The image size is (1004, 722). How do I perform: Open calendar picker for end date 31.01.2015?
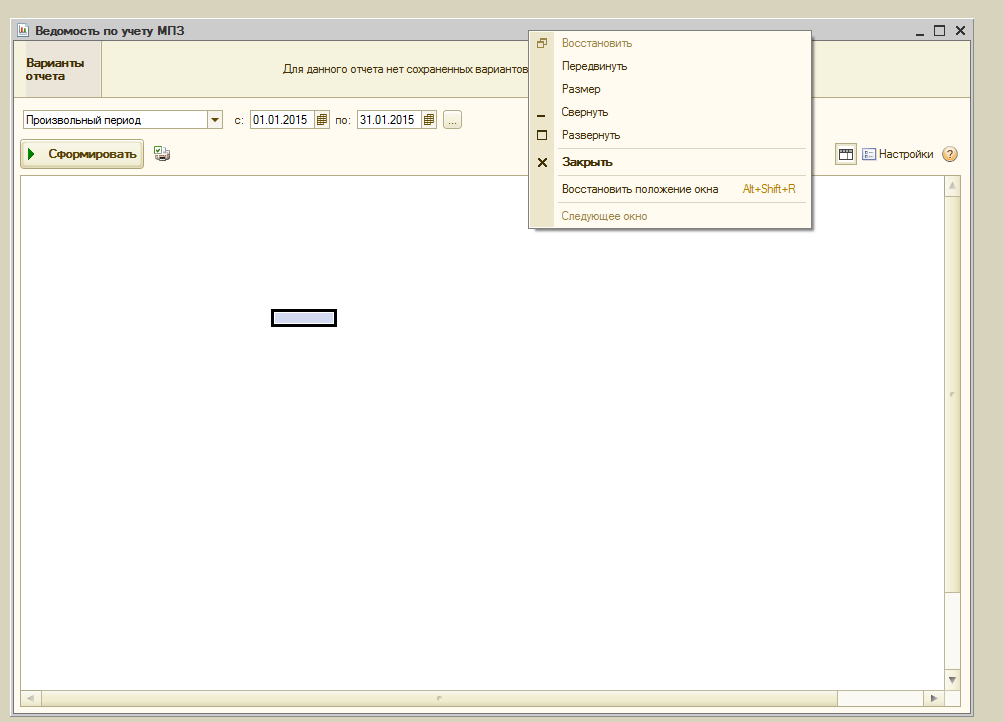pyautogui.click(x=429, y=120)
